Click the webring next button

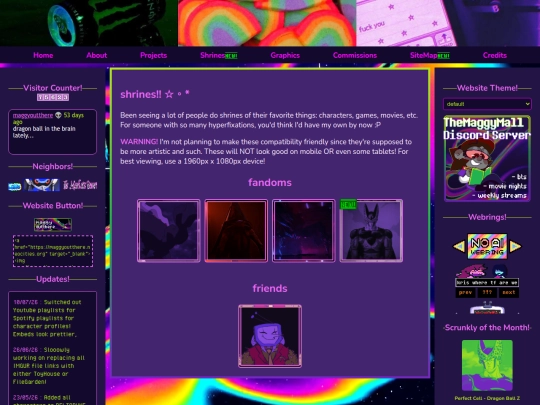(508, 292)
